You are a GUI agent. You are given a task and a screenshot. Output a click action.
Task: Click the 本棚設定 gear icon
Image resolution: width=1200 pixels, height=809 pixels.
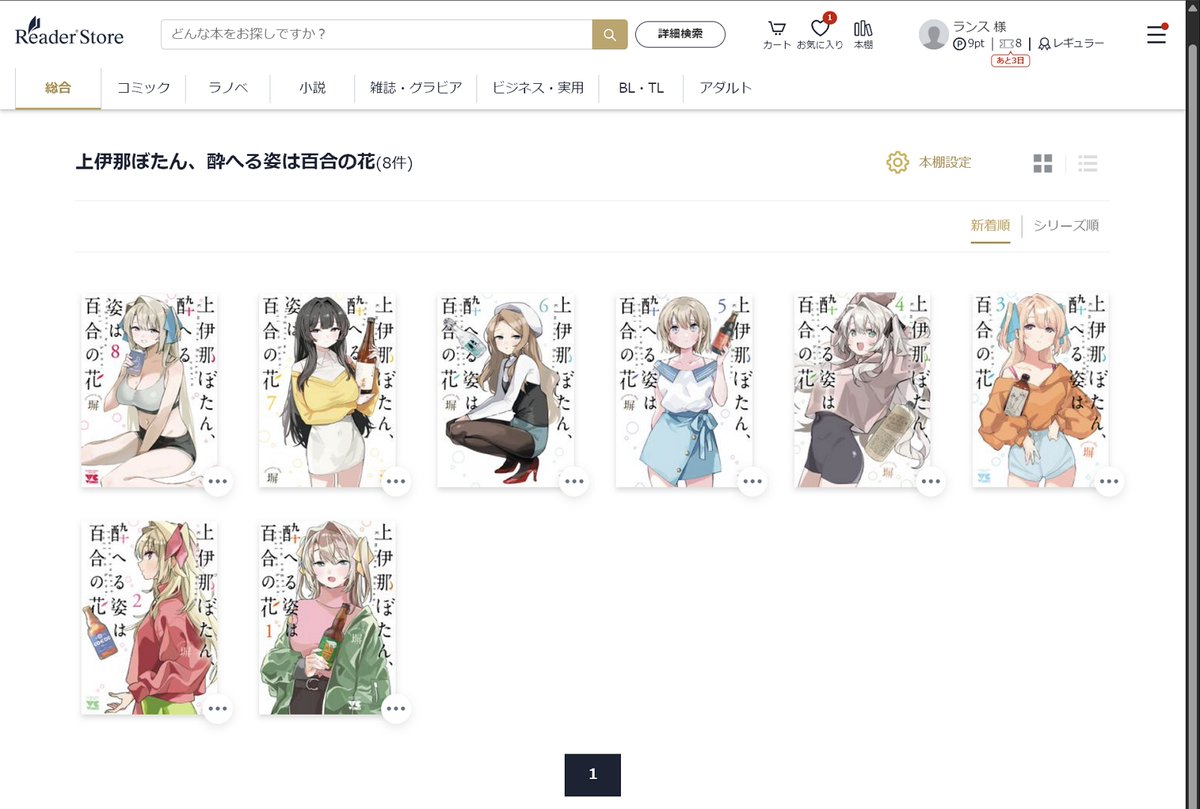[898, 162]
